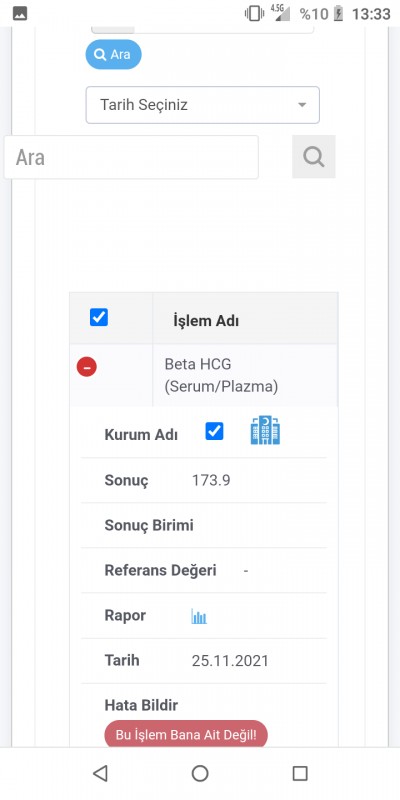Focus the large Ara search field
The width and height of the screenshot is (400, 800).
tap(131, 157)
